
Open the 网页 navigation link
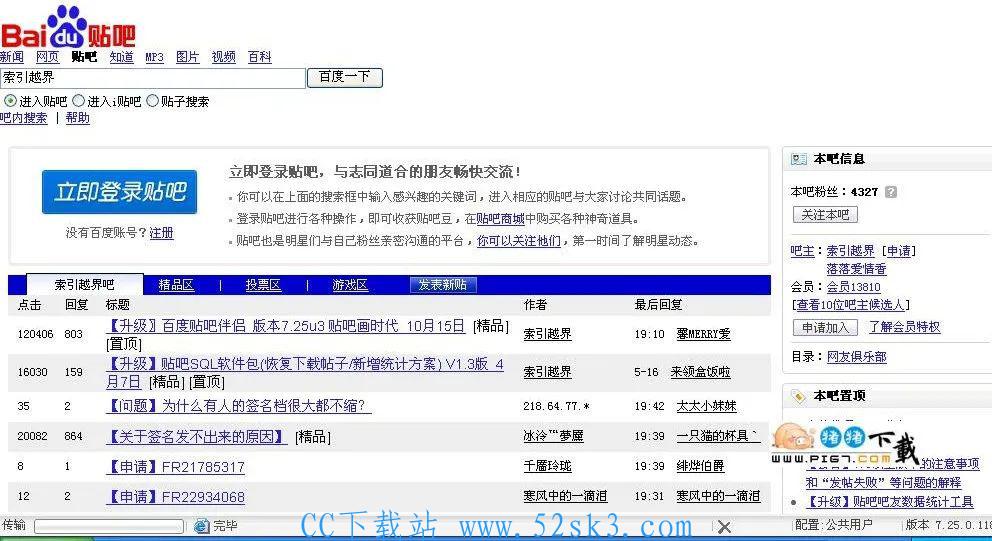click(x=47, y=57)
